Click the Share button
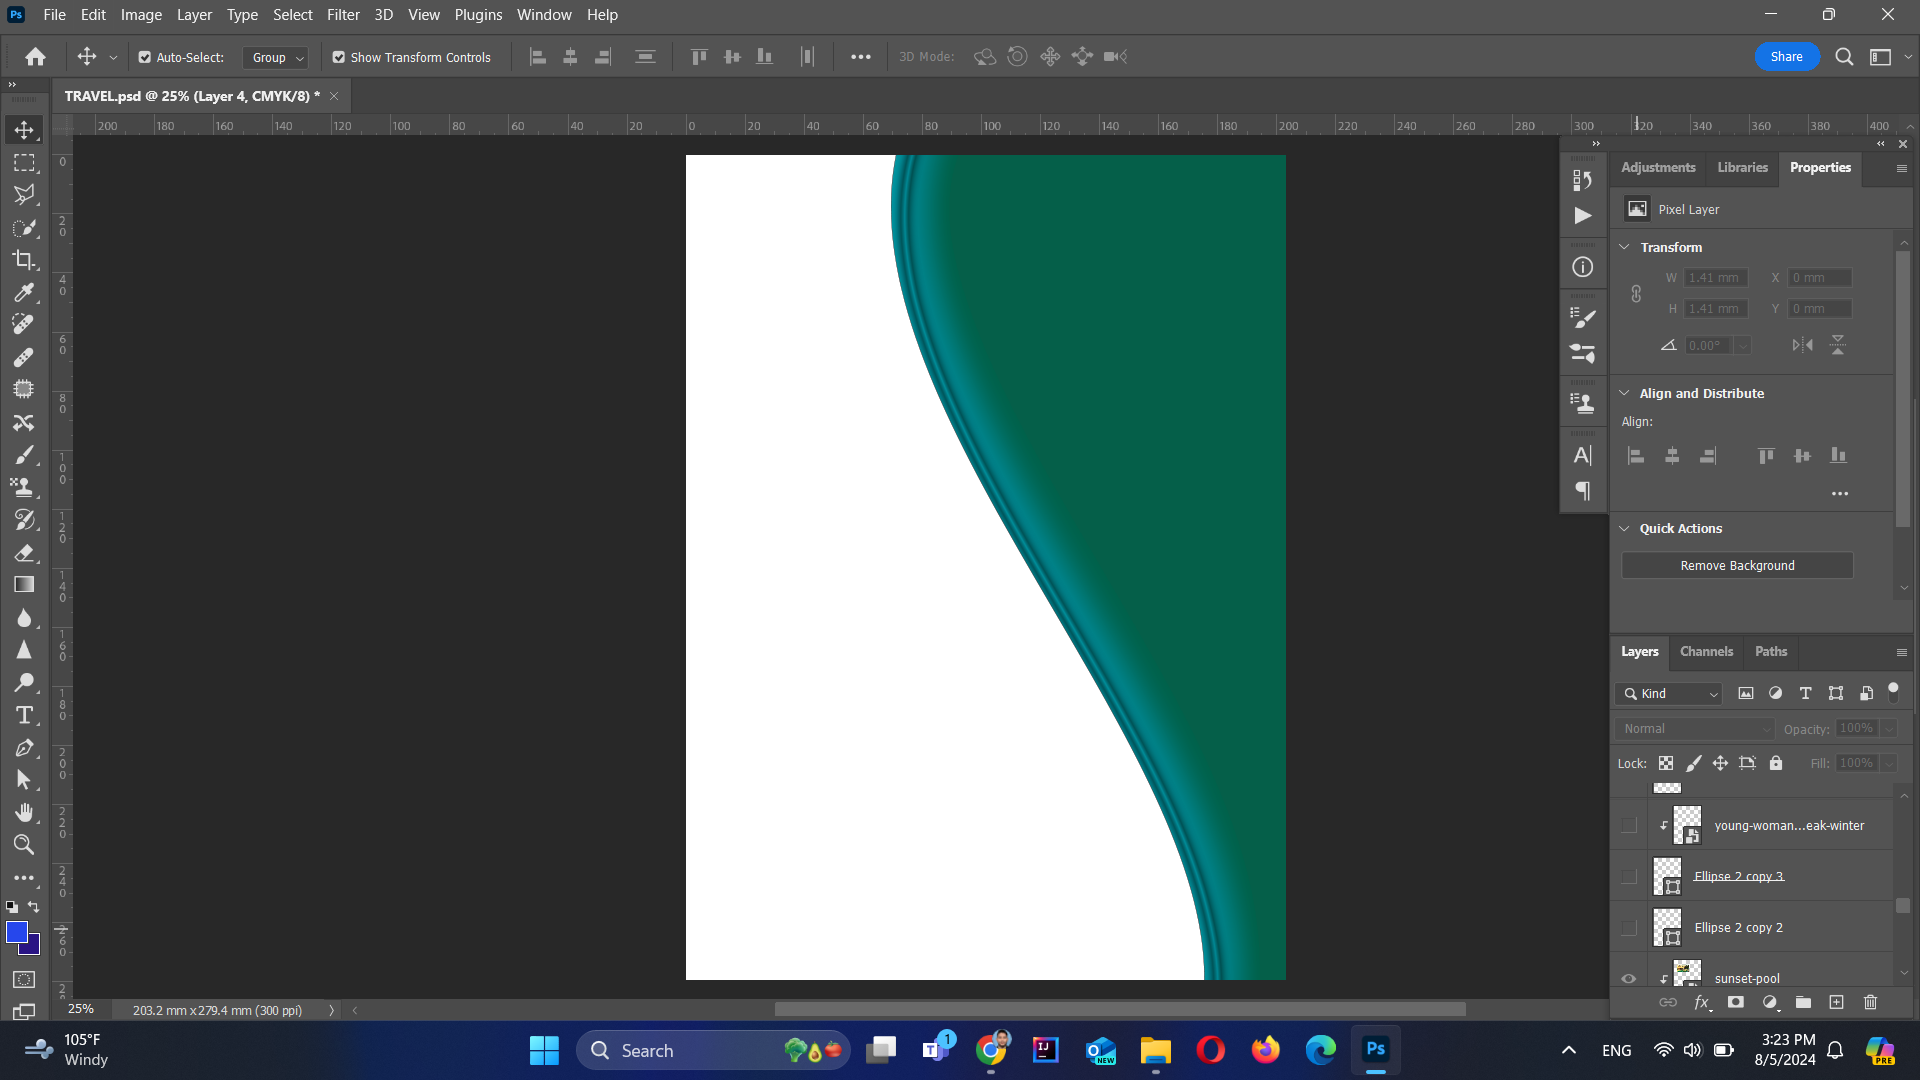Image resolution: width=1920 pixels, height=1080 pixels. [x=1786, y=57]
